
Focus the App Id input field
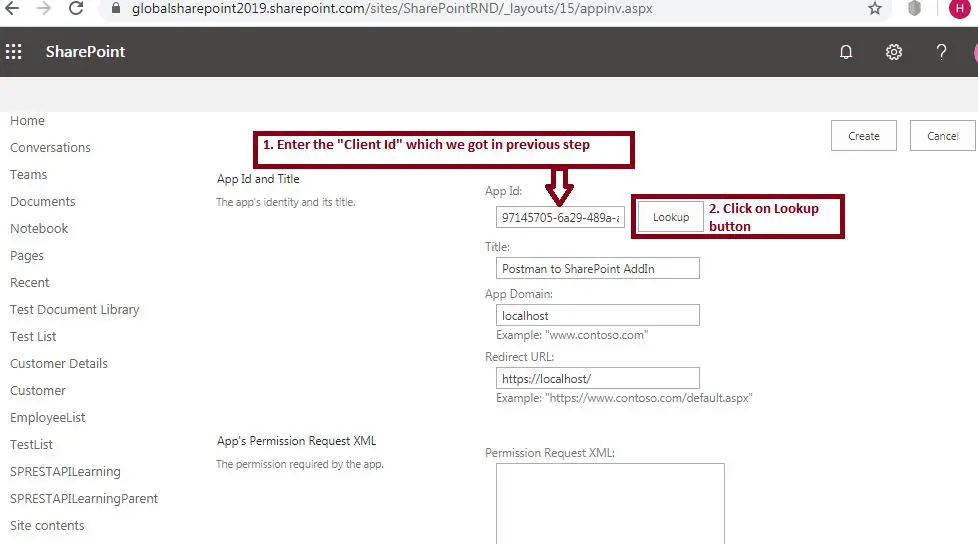coord(560,217)
